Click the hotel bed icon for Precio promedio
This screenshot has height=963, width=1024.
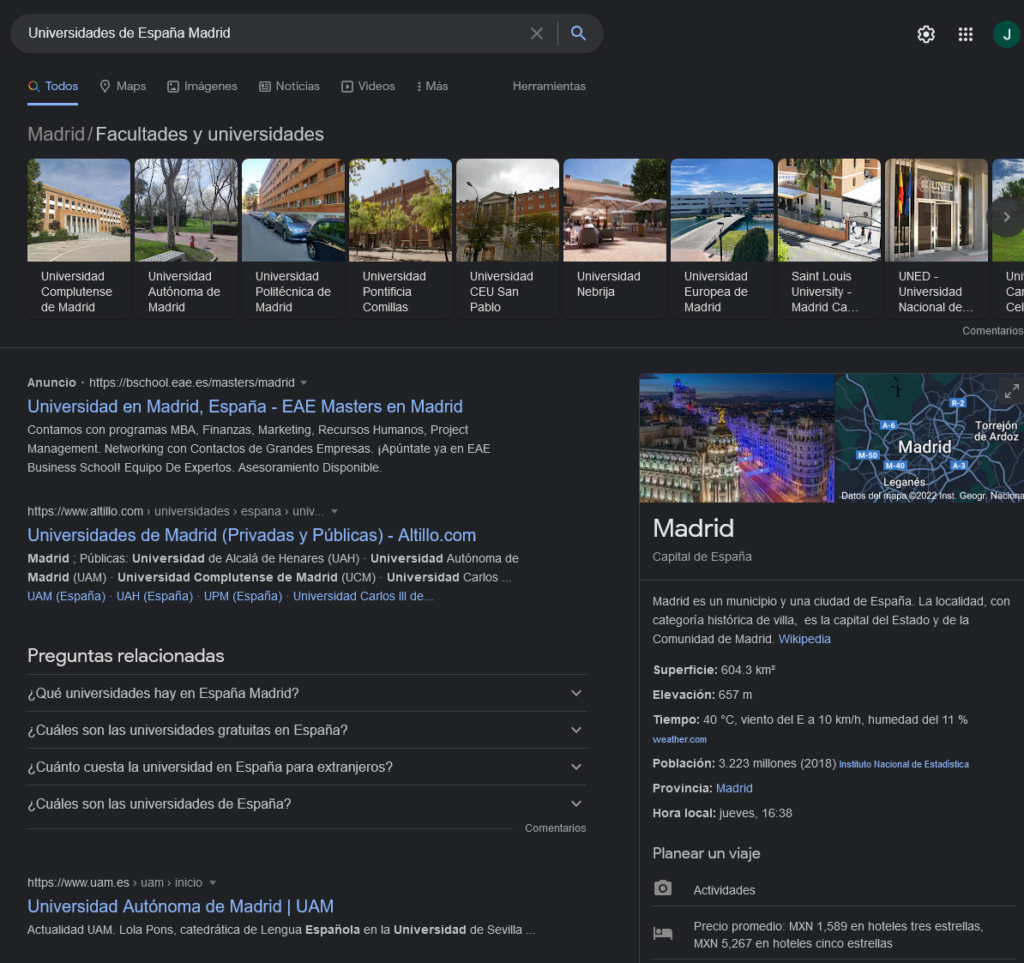[x=663, y=934]
